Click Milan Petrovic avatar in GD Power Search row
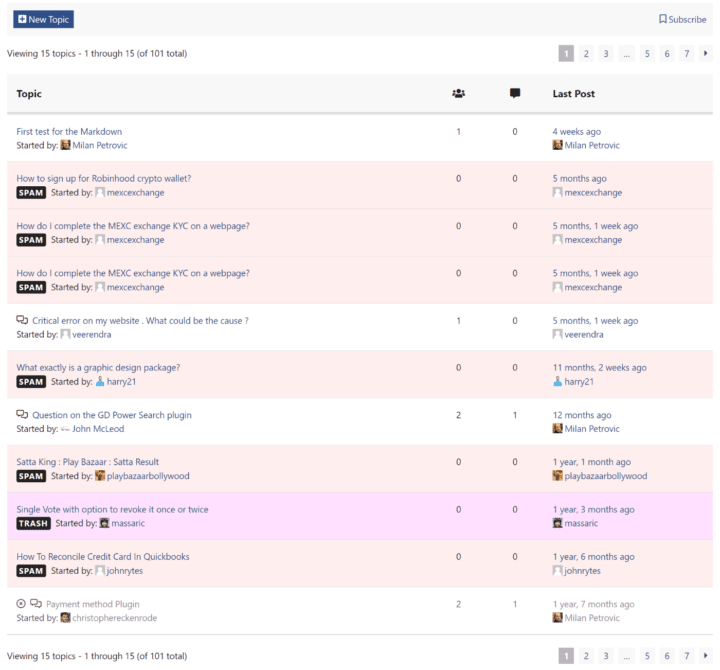 tap(557, 428)
